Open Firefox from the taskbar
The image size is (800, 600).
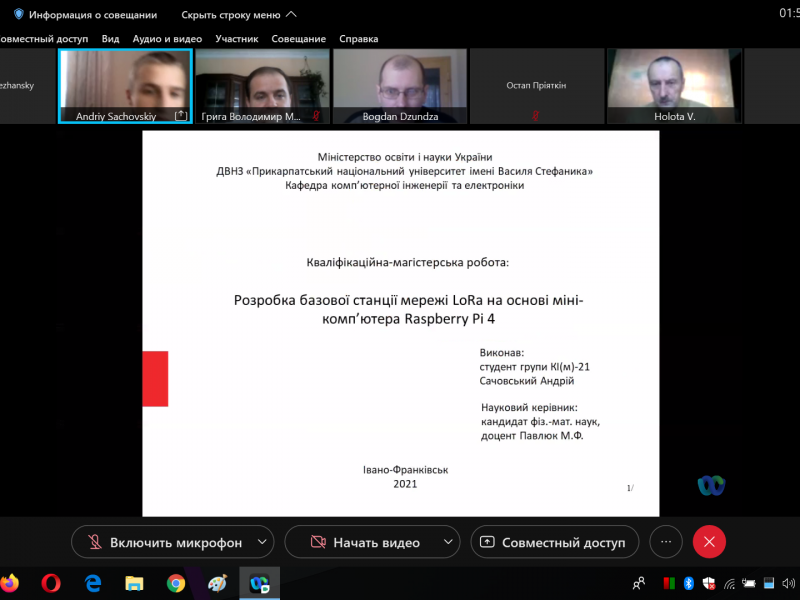pyautogui.click(x=10, y=582)
